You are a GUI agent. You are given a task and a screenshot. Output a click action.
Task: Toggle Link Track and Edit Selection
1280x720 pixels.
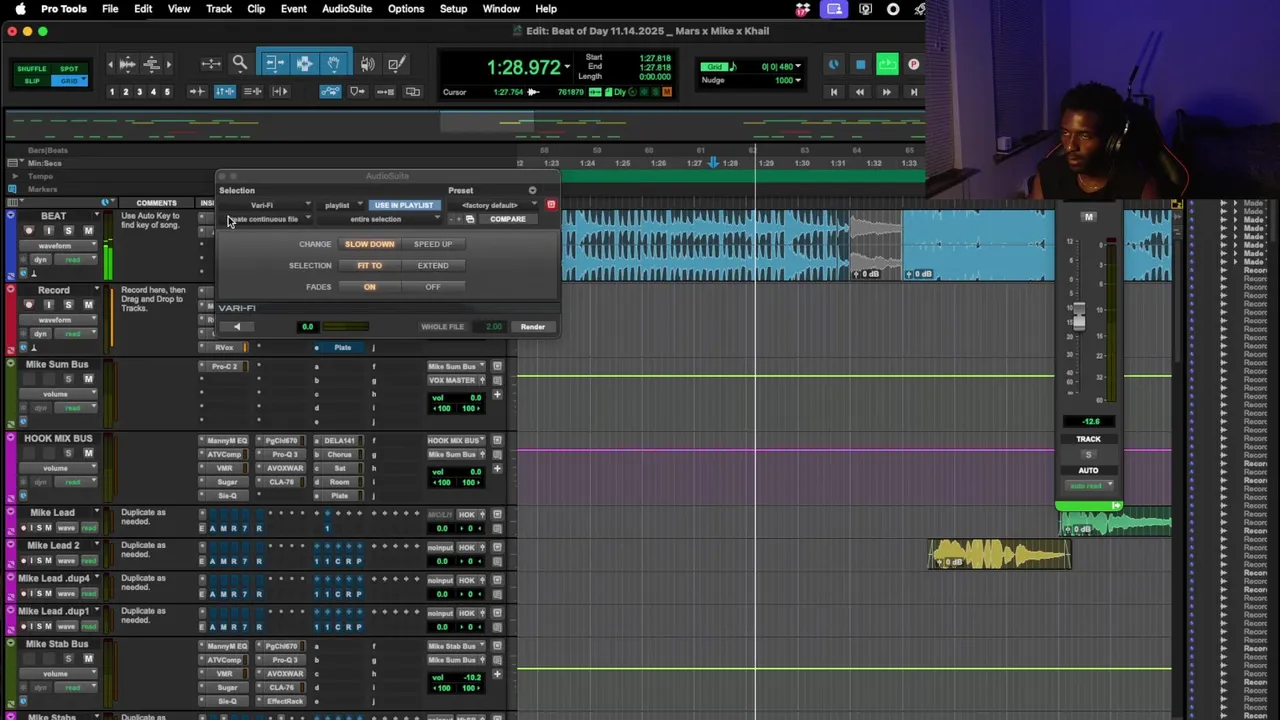[x=253, y=91]
